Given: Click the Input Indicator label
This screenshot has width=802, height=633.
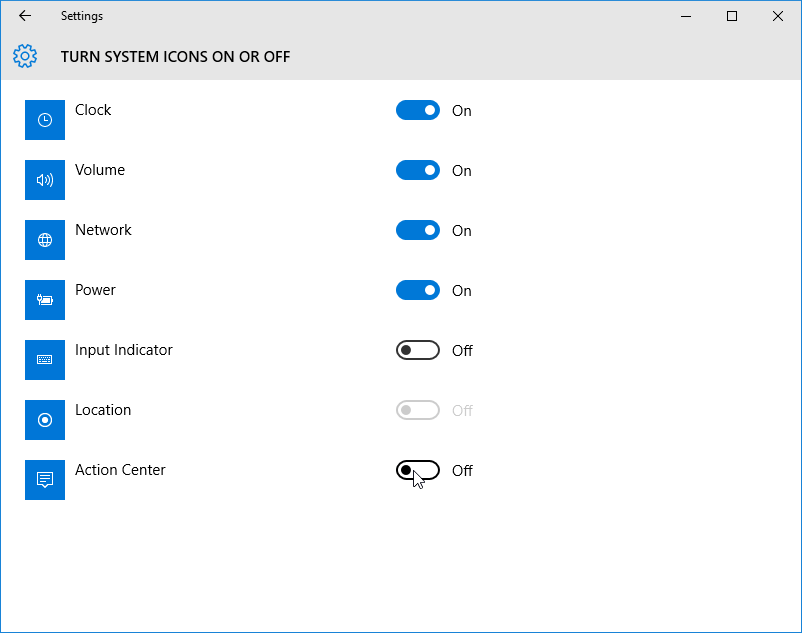Looking at the screenshot, I should click(x=124, y=350).
